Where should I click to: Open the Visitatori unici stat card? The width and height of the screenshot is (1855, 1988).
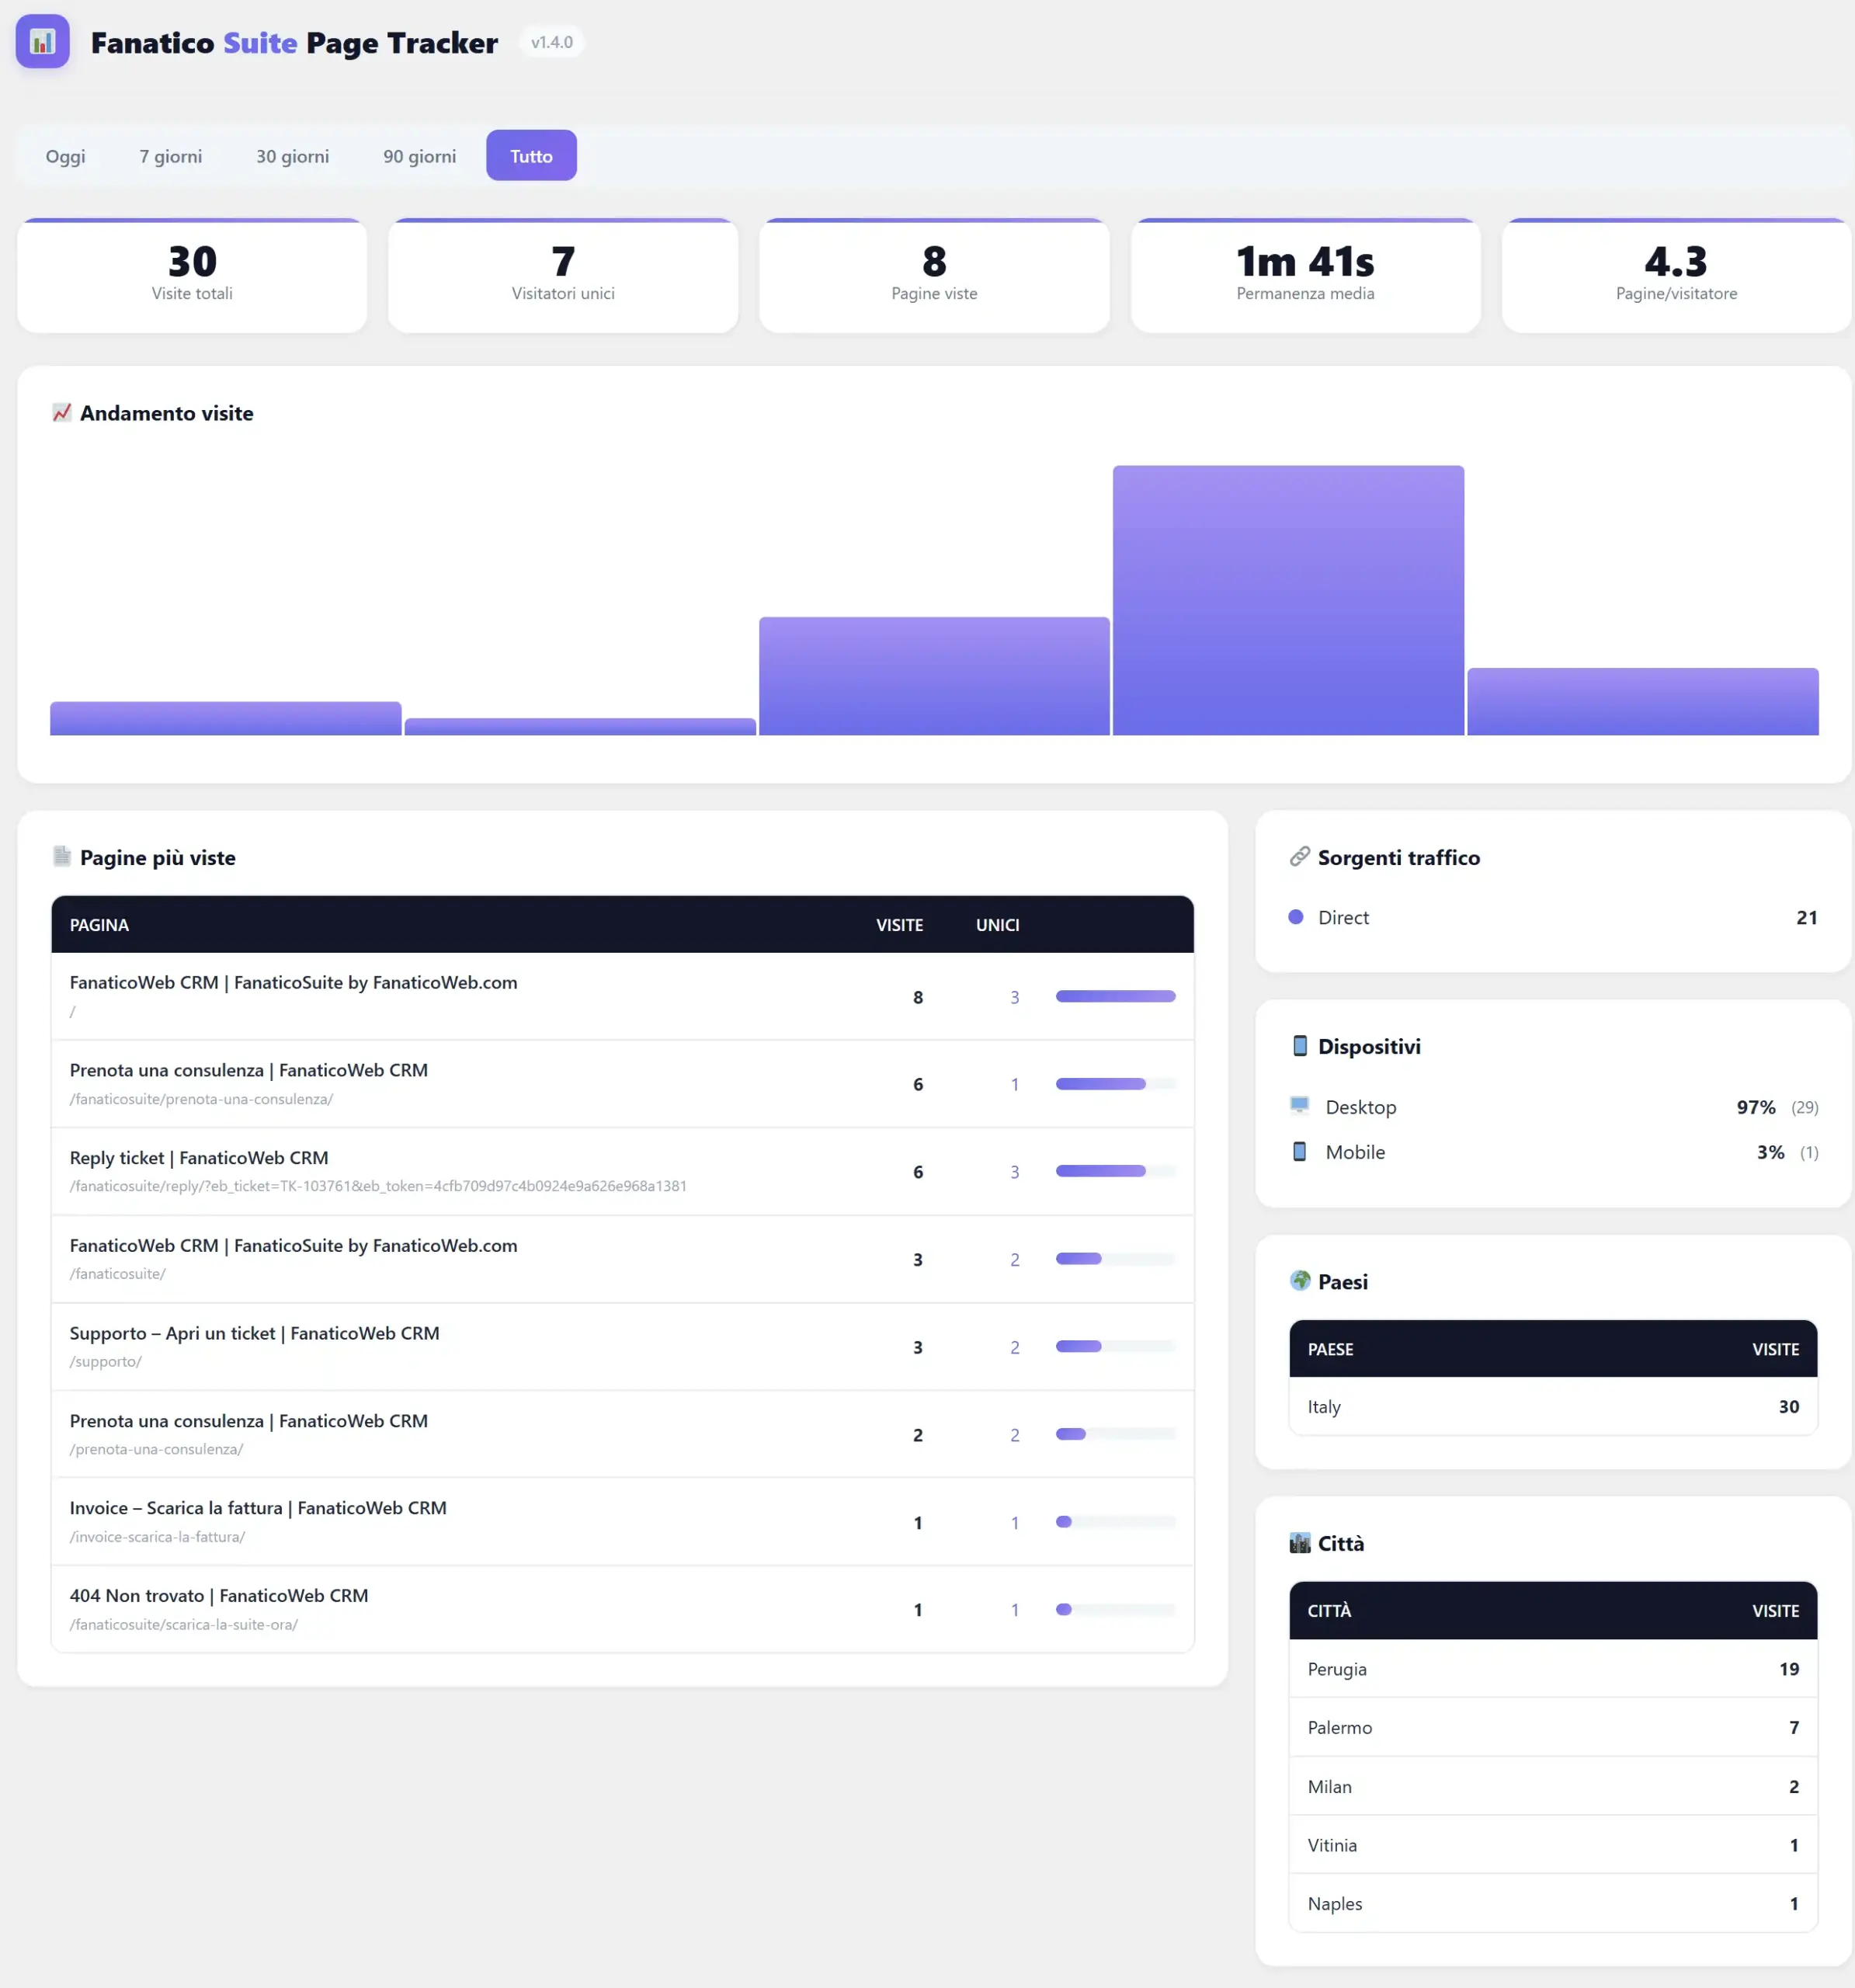(563, 276)
